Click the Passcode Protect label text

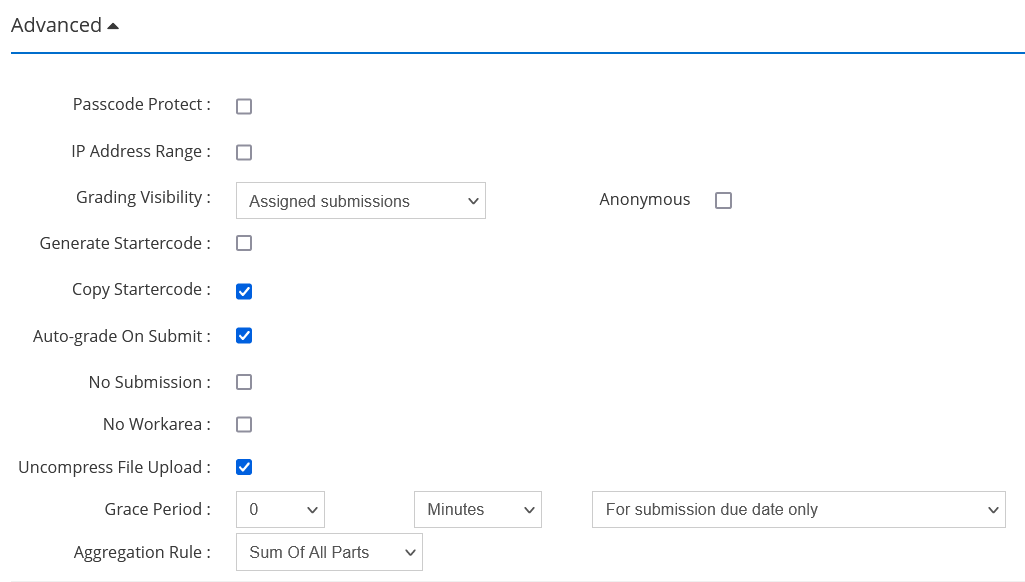point(141,104)
